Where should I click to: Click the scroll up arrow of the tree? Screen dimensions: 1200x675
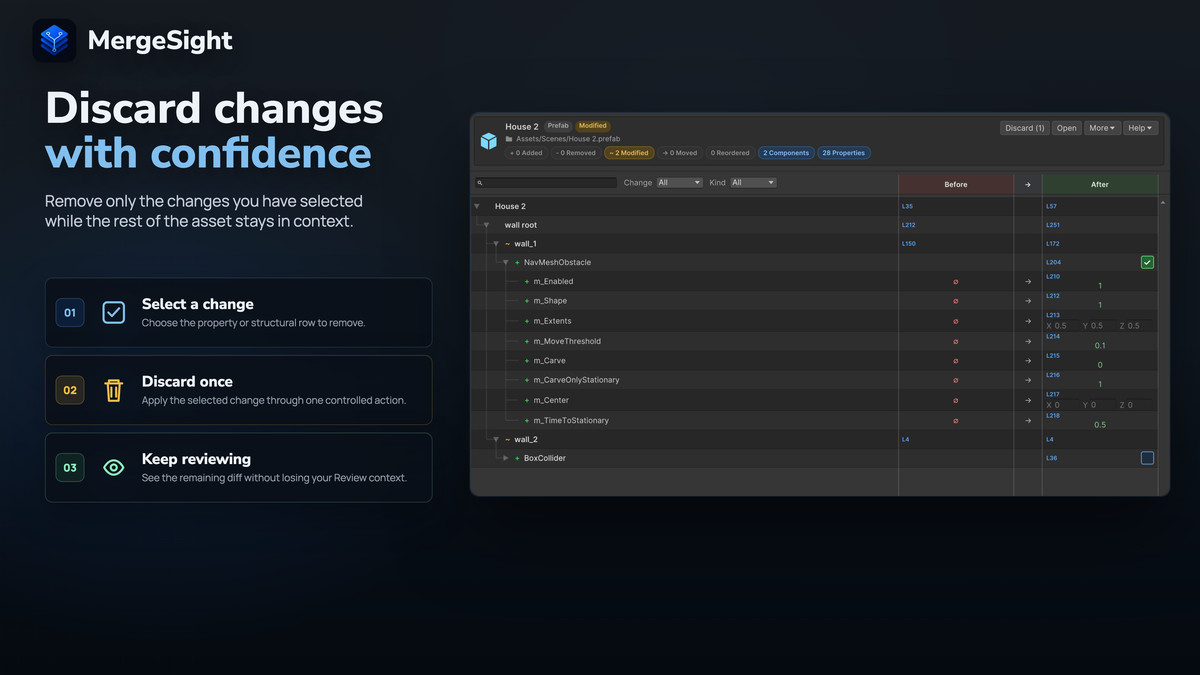click(x=1163, y=203)
